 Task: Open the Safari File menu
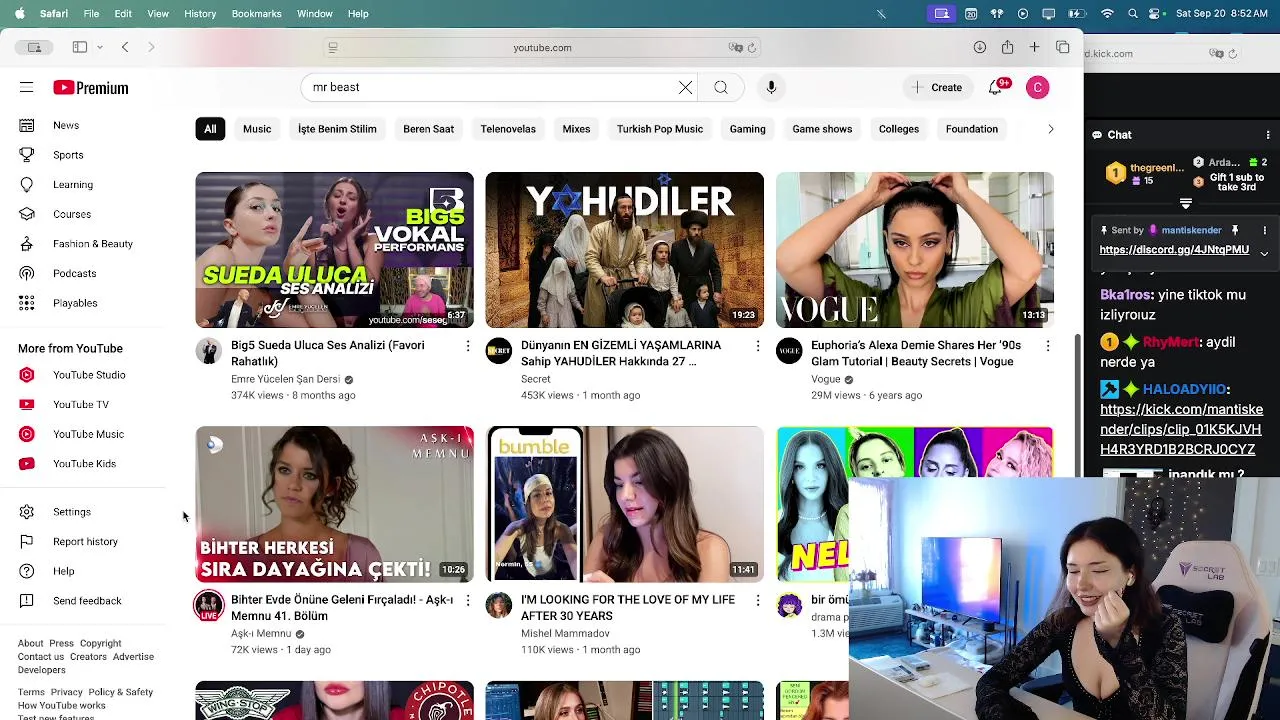91,14
